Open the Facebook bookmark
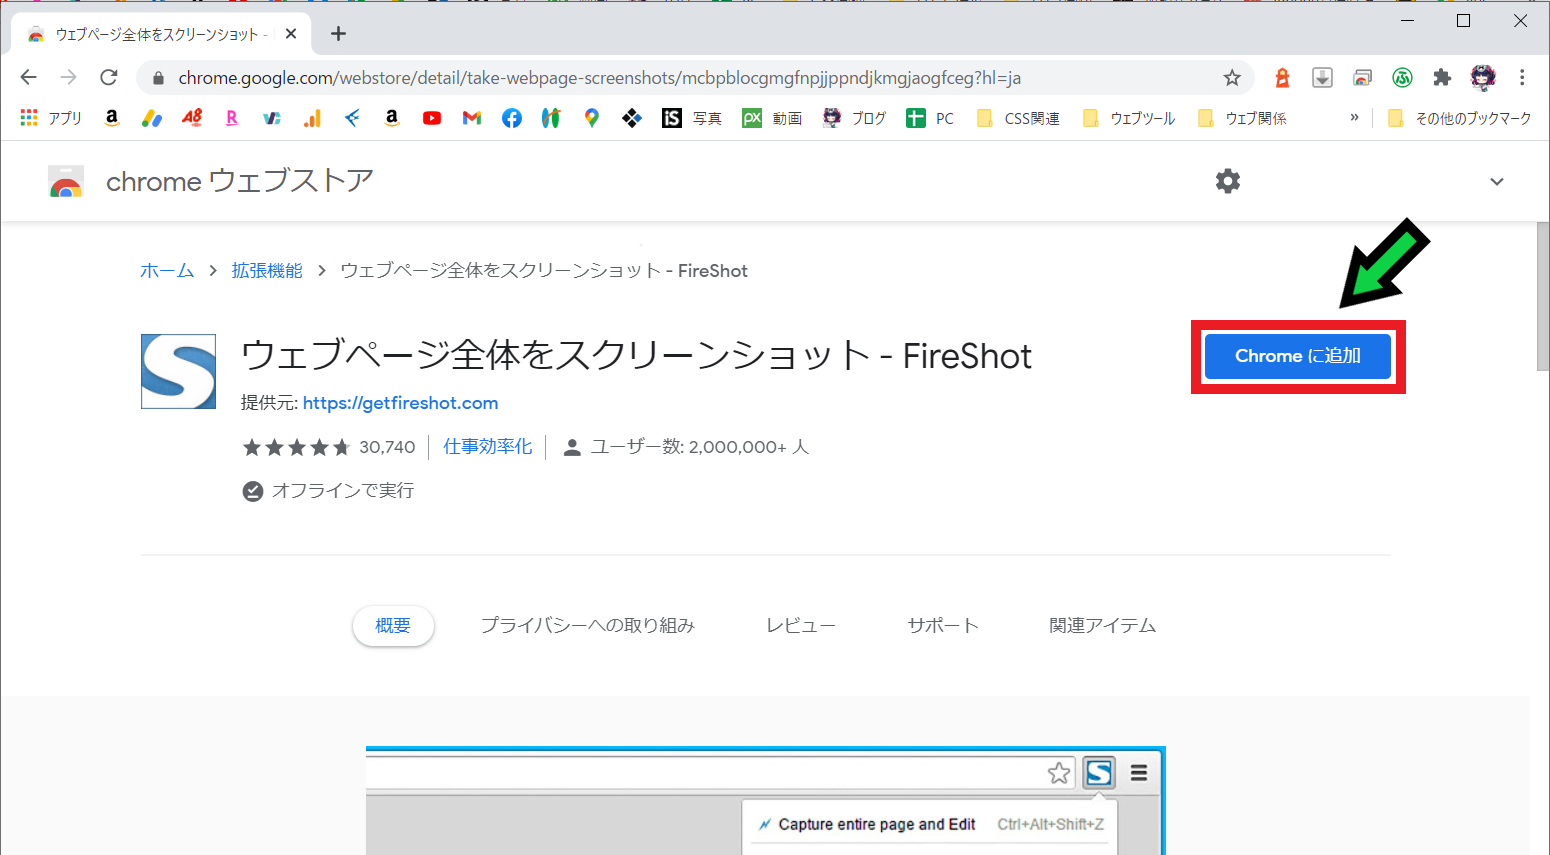The image size is (1550, 855). coord(512,118)
